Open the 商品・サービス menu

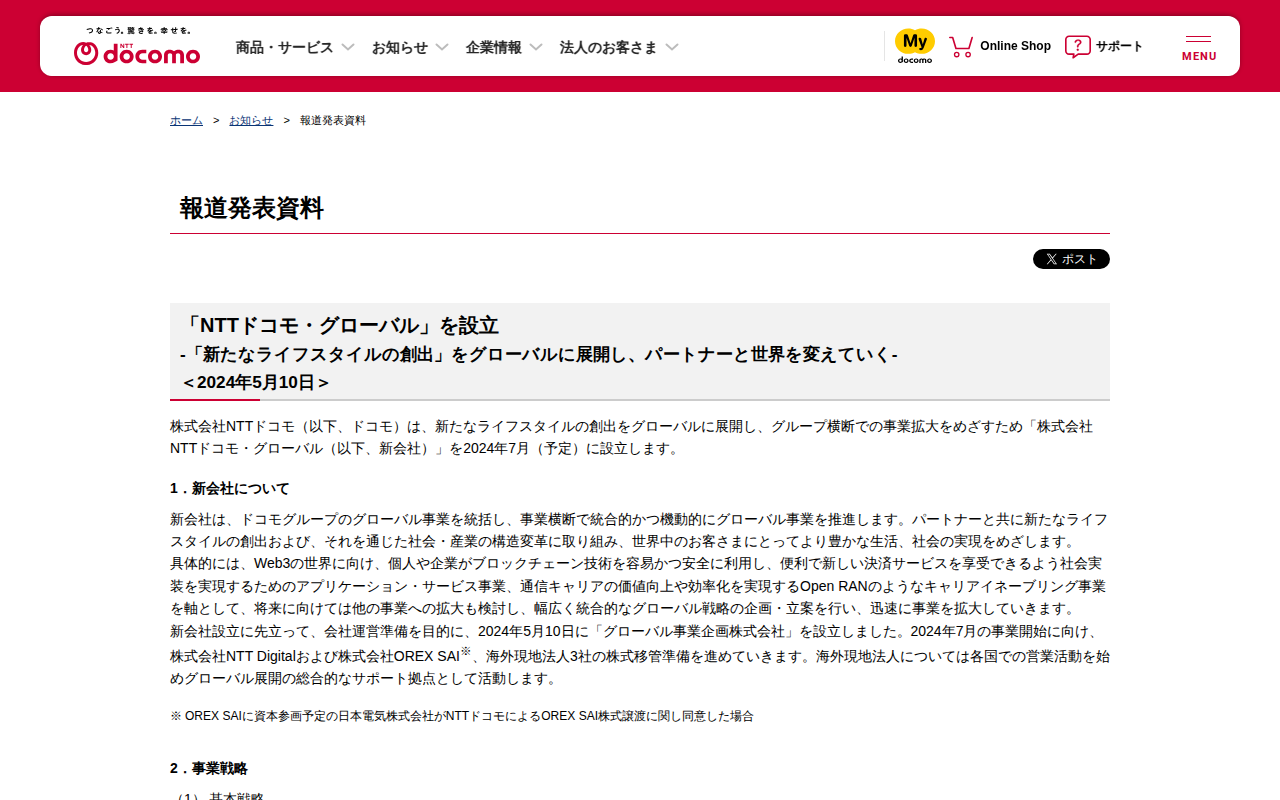pos(284,47)
